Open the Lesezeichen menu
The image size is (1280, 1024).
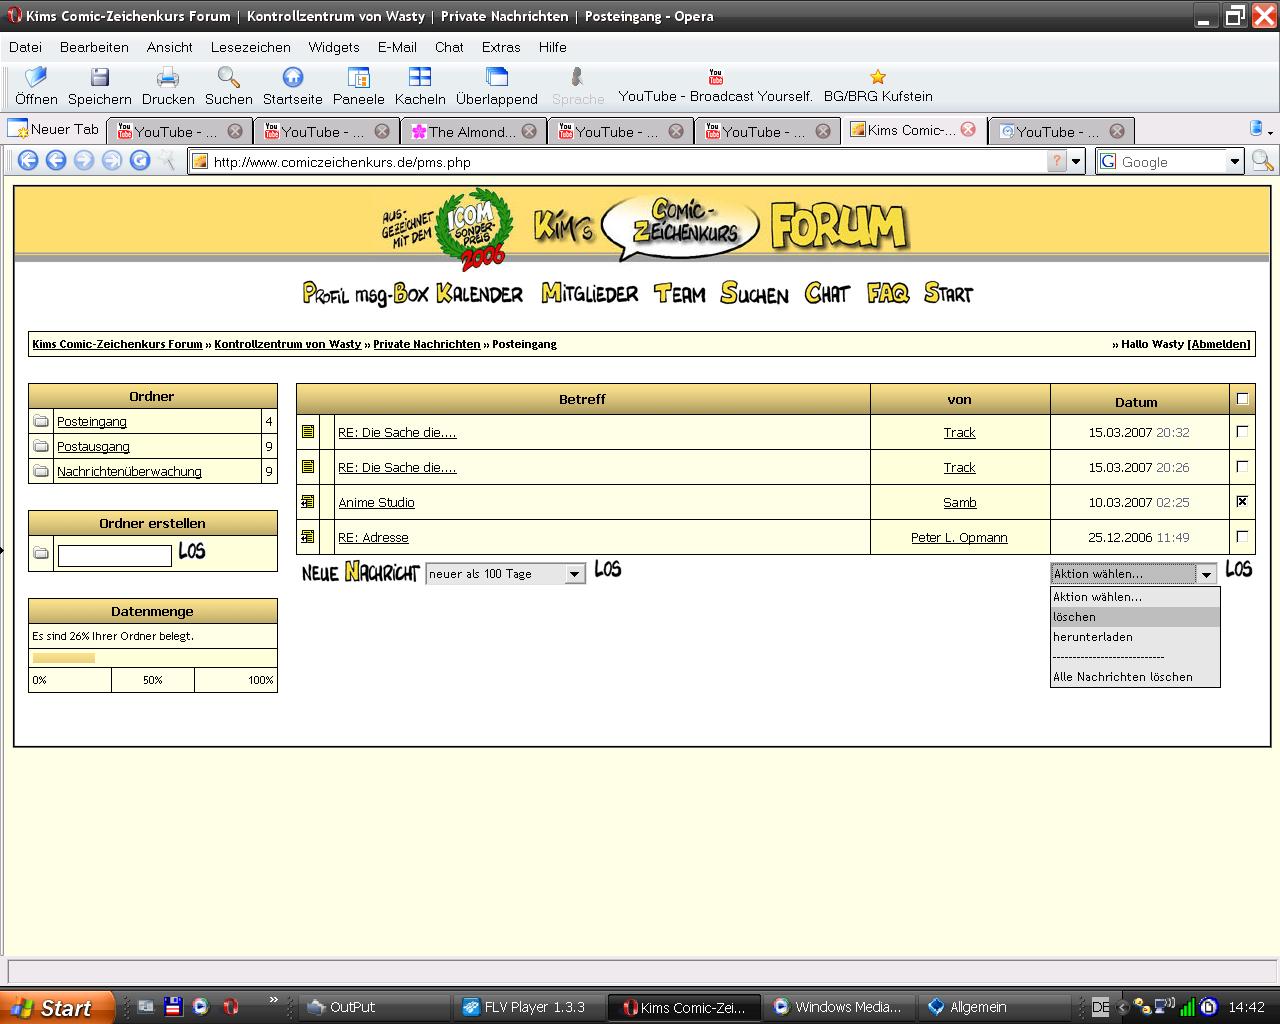pos(250,47)
